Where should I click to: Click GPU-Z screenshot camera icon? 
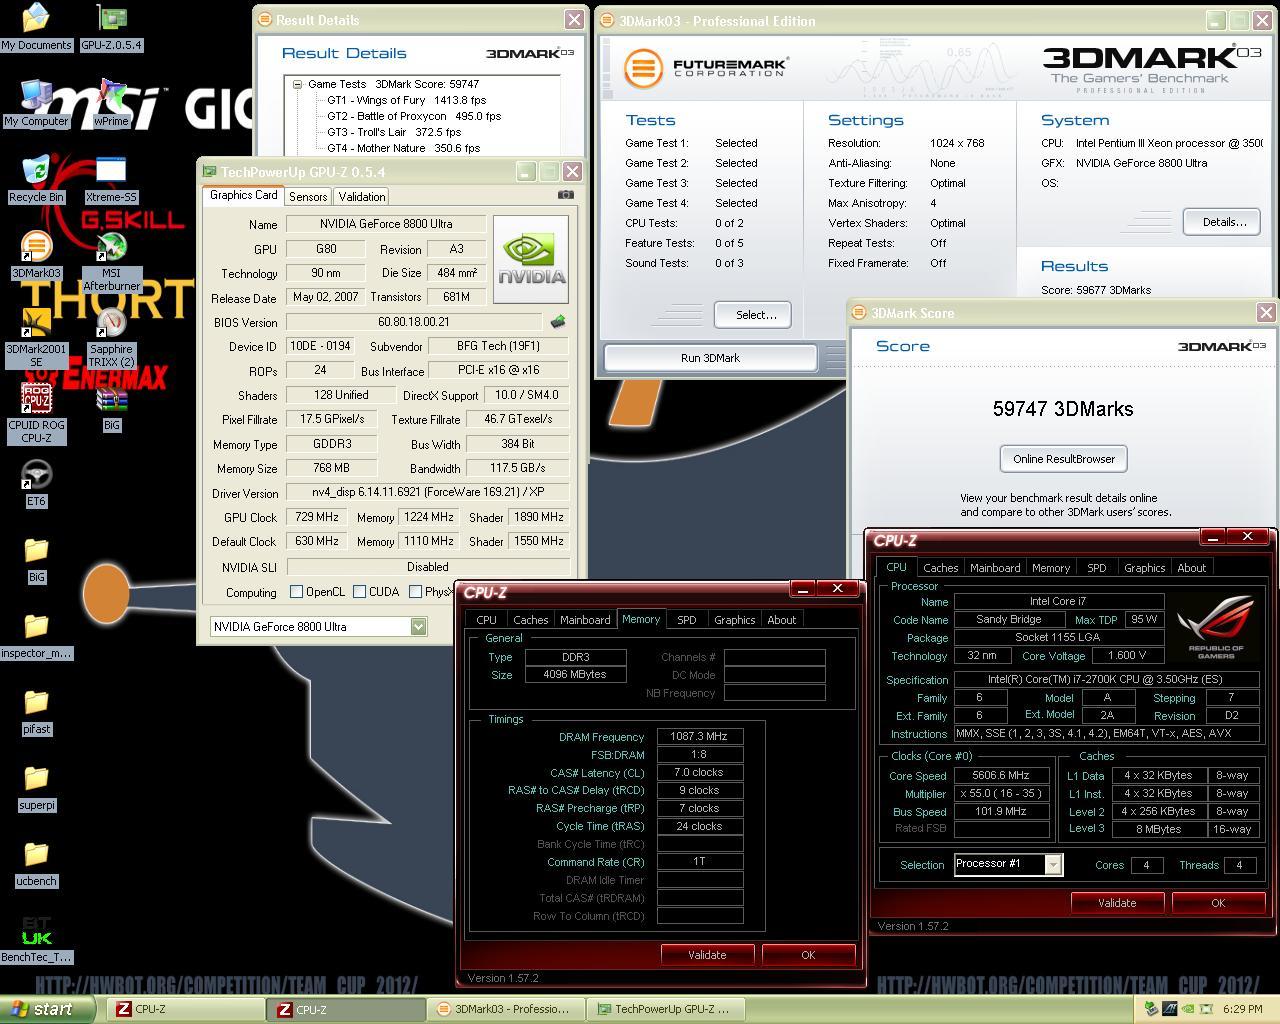565,195
